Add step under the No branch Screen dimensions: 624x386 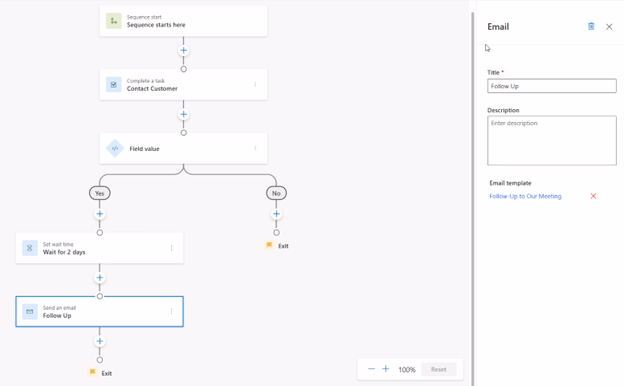pyautogui.click(x=276, y=214)
